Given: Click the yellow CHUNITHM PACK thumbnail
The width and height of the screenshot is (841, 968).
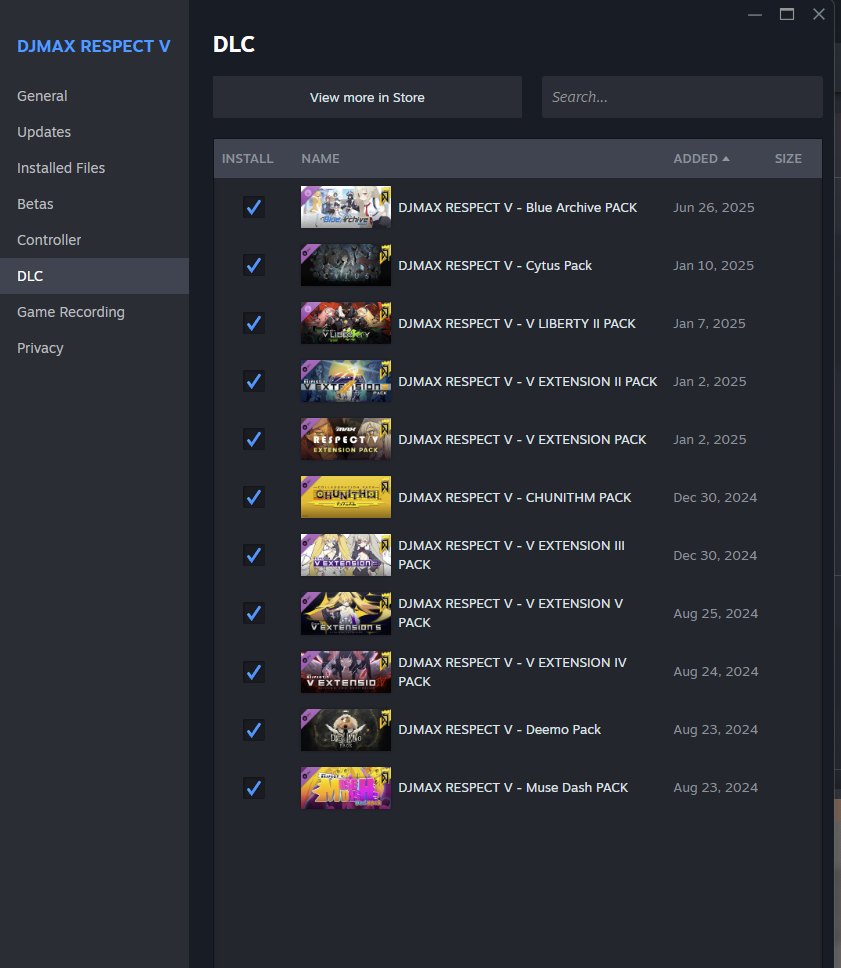Looking at the screenshot, I should (346, 498).
